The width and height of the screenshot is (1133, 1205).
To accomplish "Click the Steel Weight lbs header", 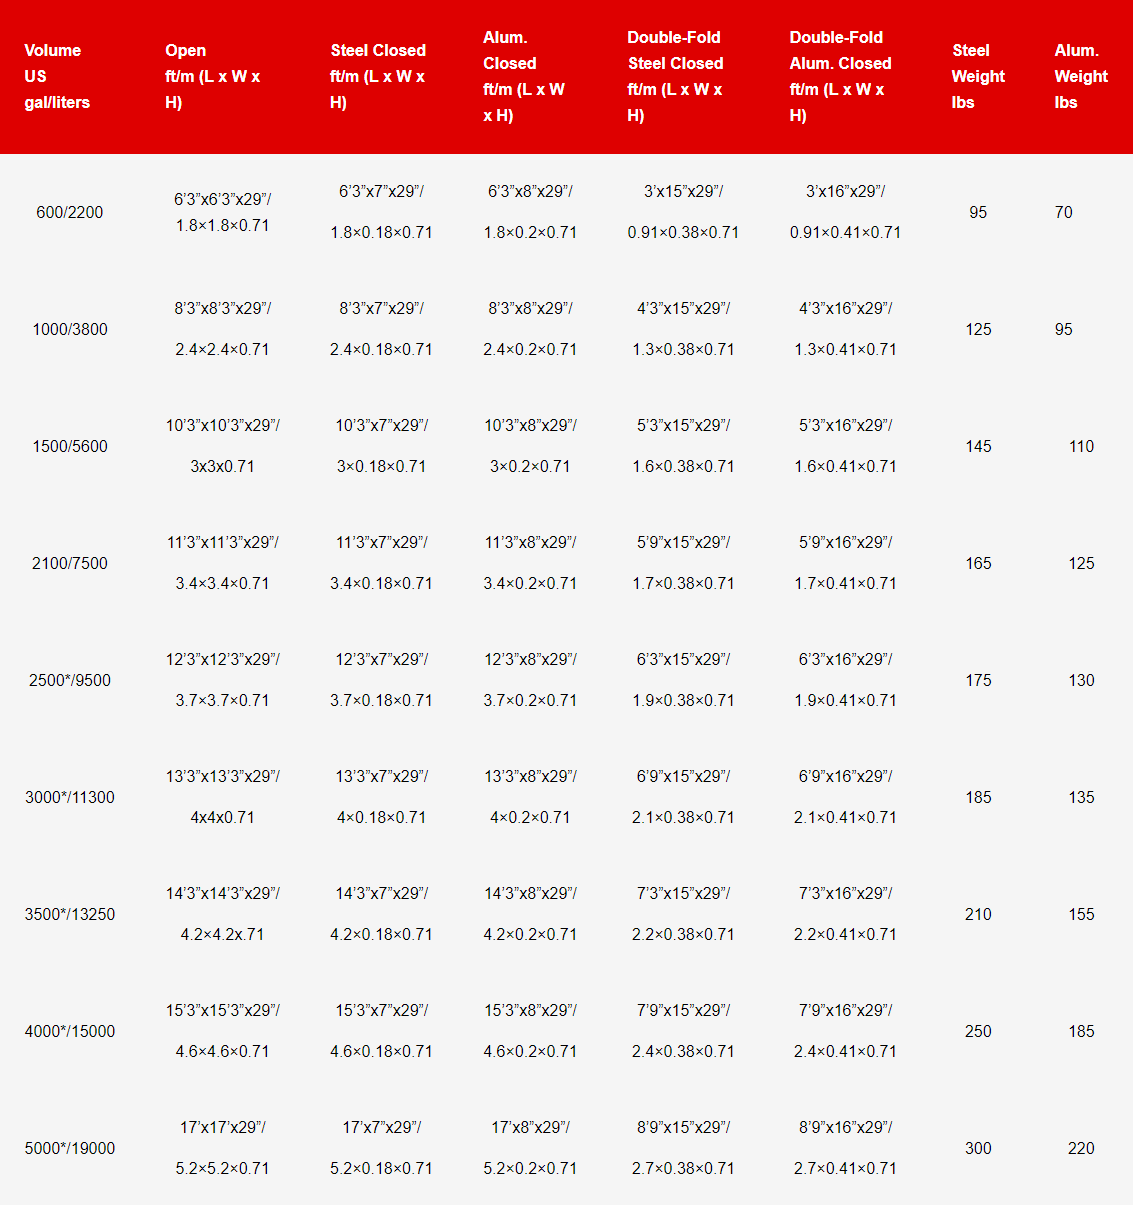I will pos(978,76).
